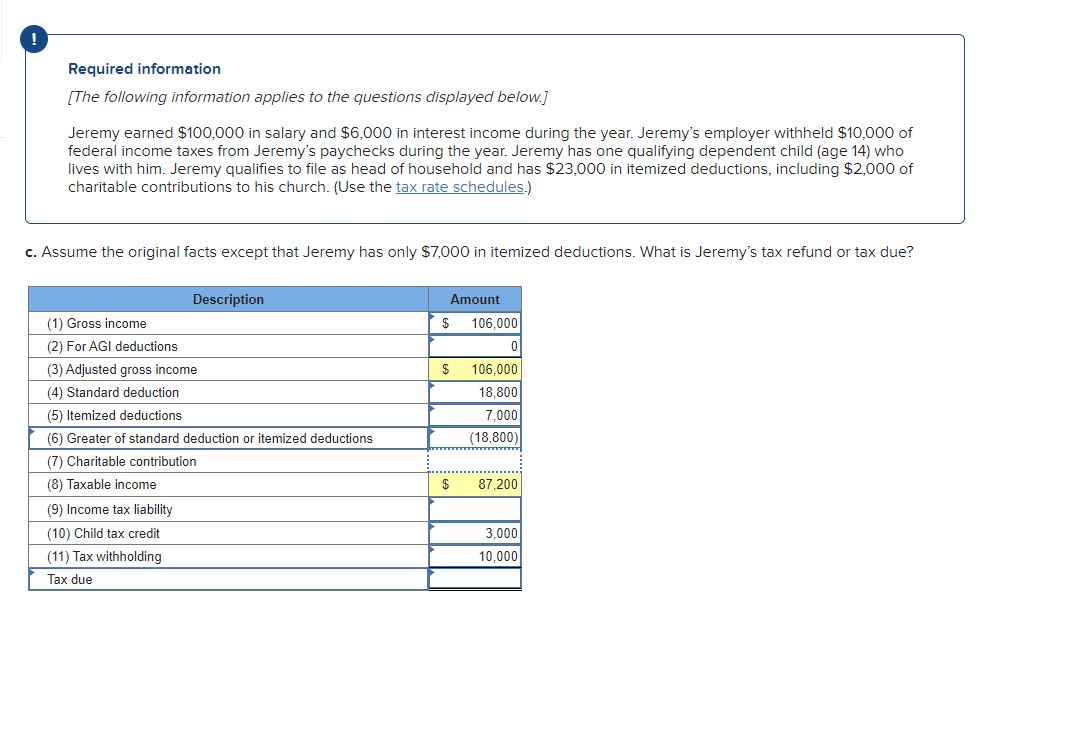1089x751 pixels.
Task: Click the For AGI deductions amount field
Action: [x=475, y=346]
